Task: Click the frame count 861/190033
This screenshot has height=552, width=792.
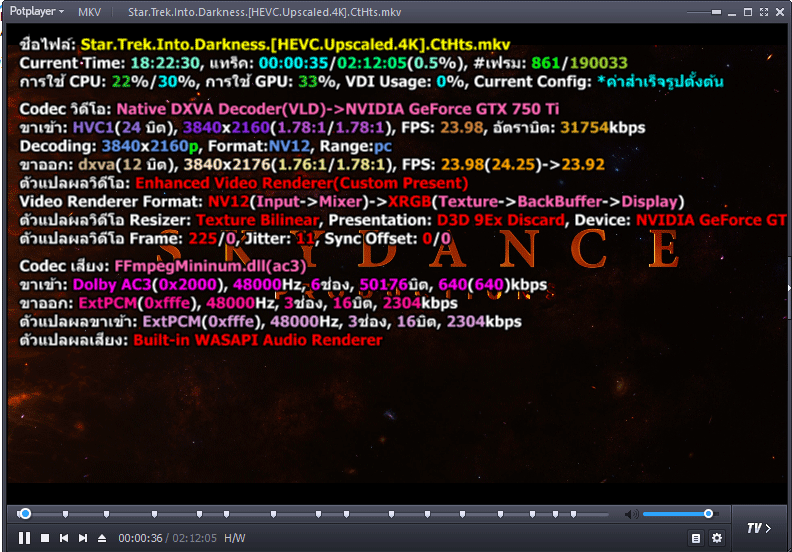Action: pyautogui.click(x=579, y=63)
